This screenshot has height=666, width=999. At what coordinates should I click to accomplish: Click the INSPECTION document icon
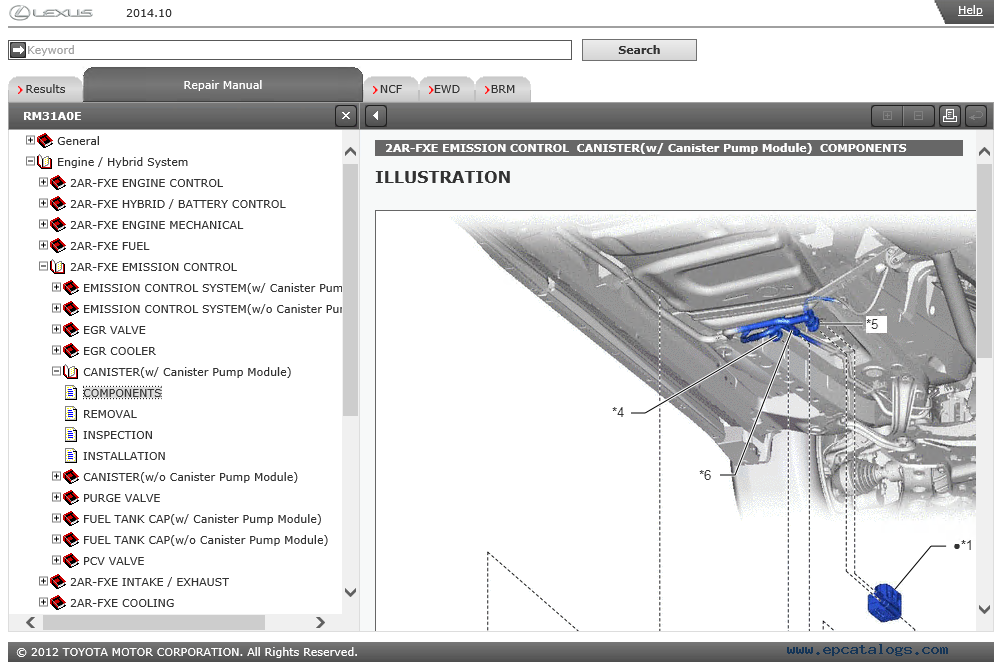(x=71, y=435)
